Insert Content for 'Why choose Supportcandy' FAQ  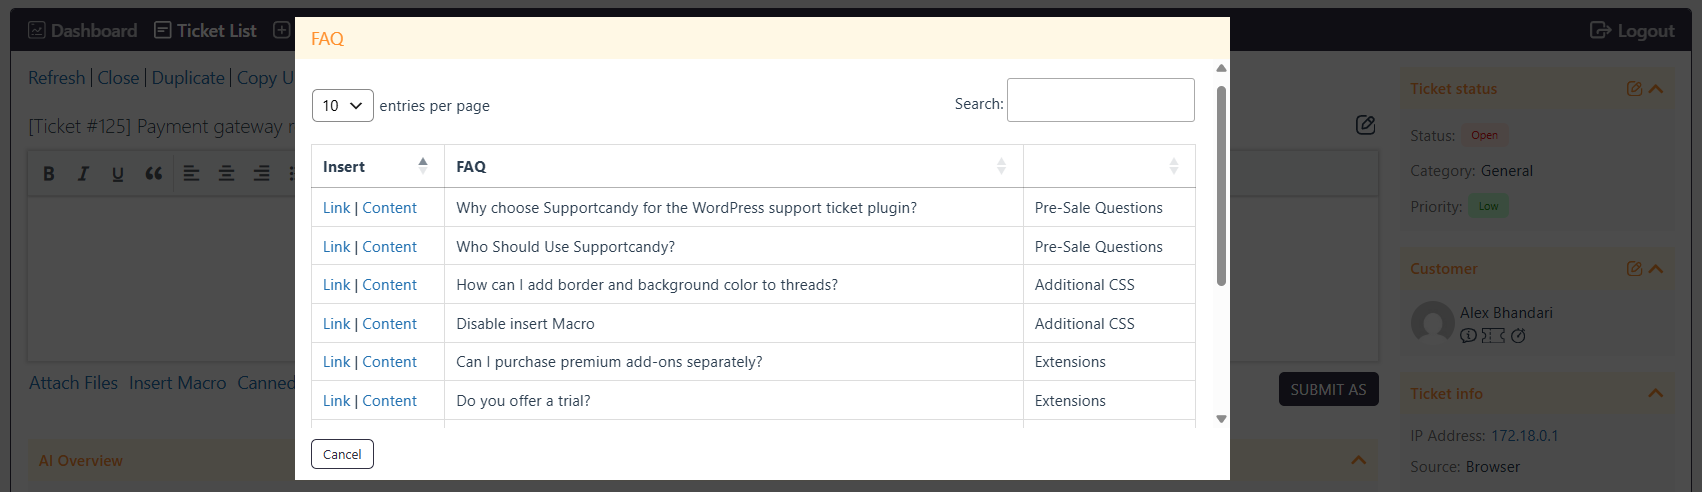tap(389, 208)
